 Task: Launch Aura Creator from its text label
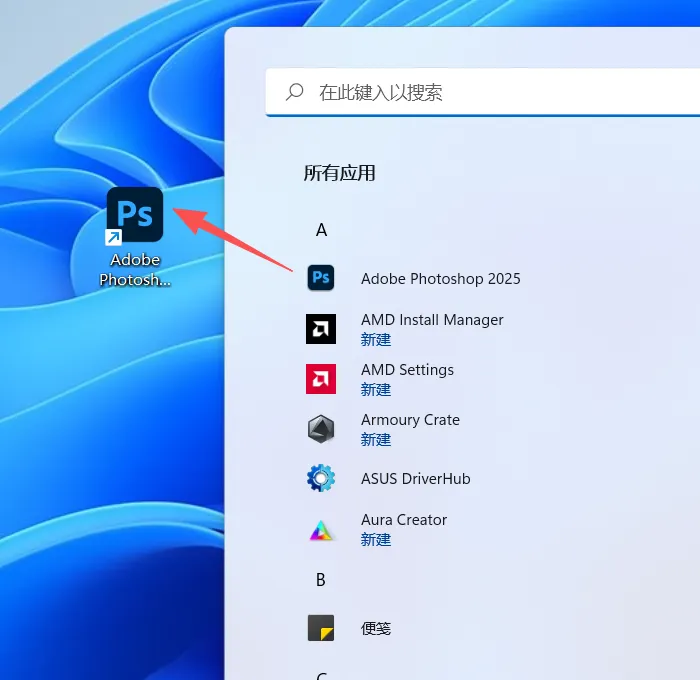404,520
